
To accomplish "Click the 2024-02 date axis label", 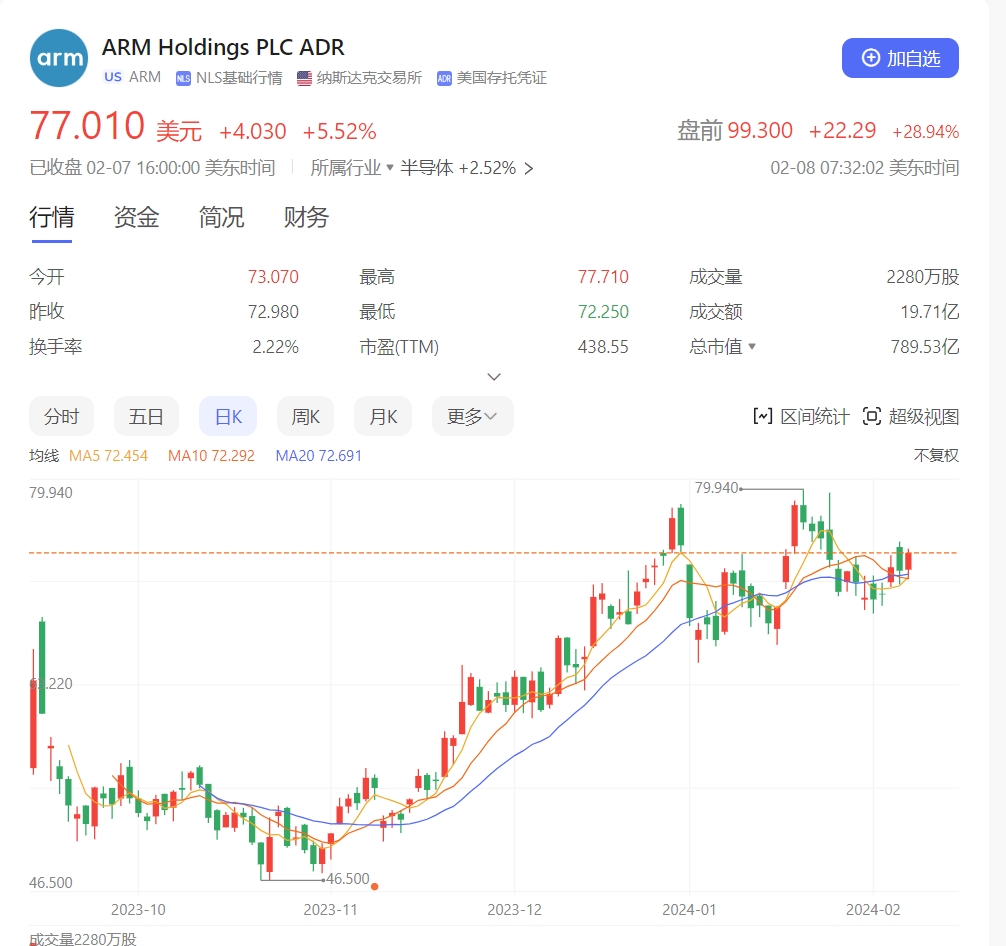I will point(873,910).
